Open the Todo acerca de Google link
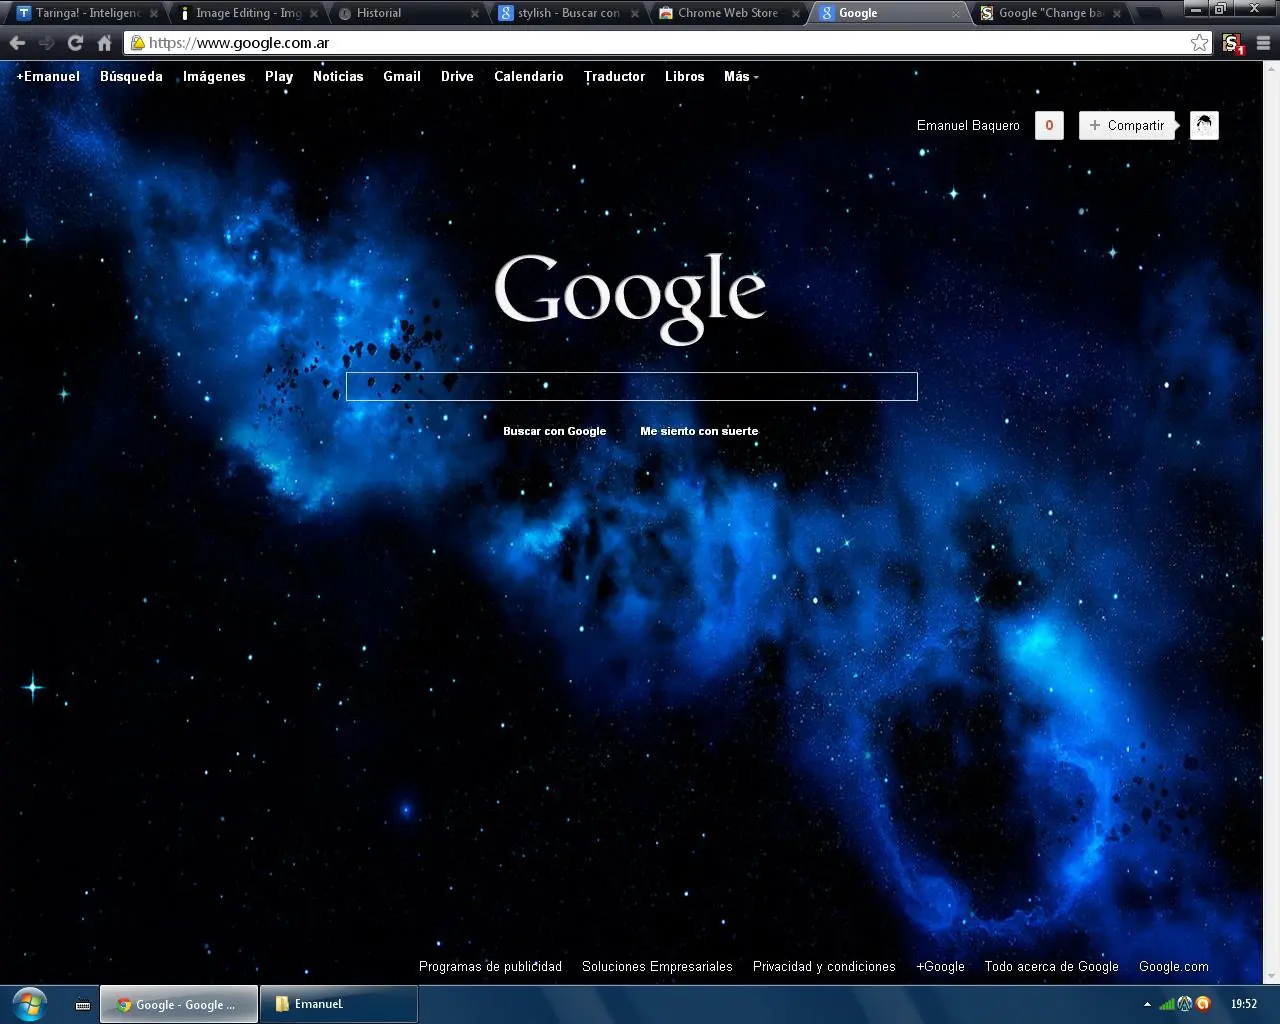 pyautogui.click(x=1051, y=967)
